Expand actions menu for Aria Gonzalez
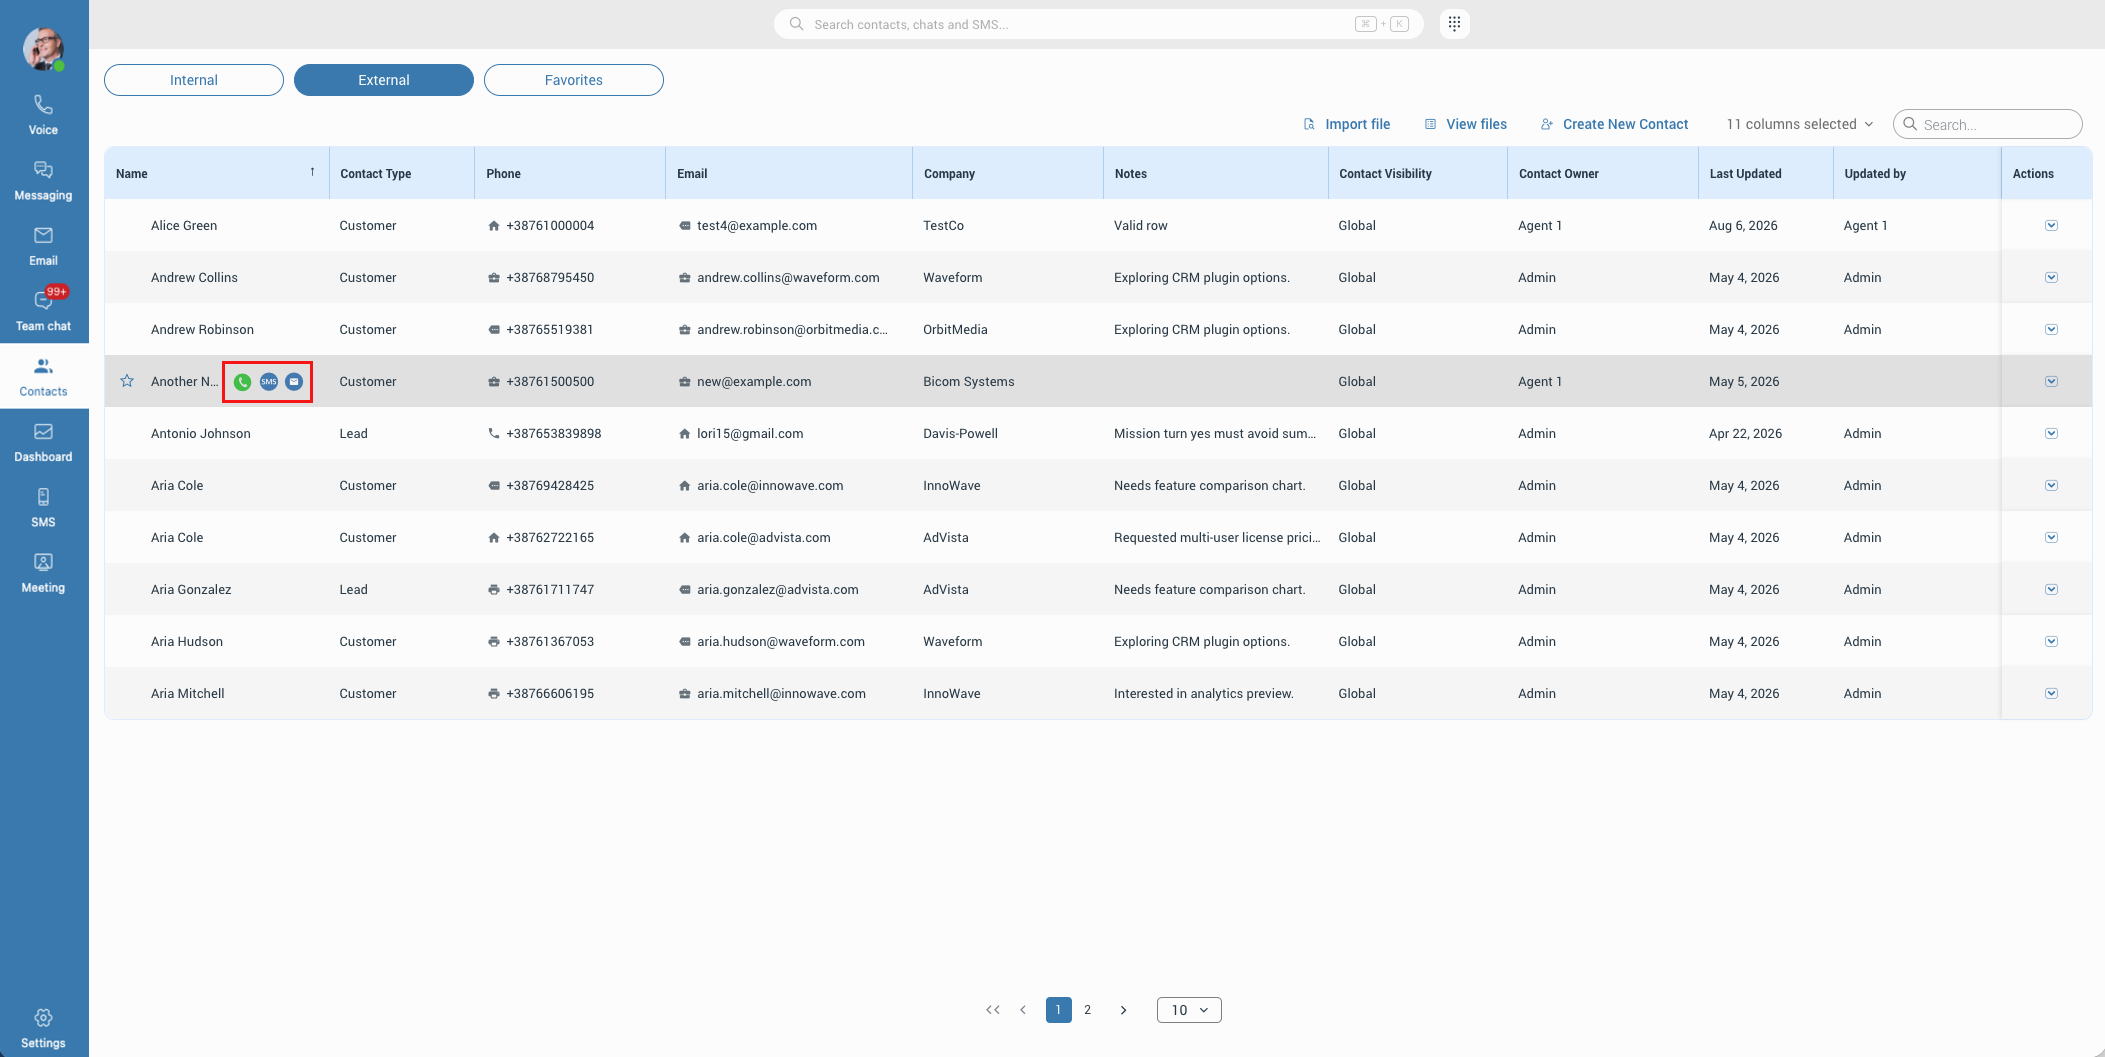 click(x=2051, y=590)
